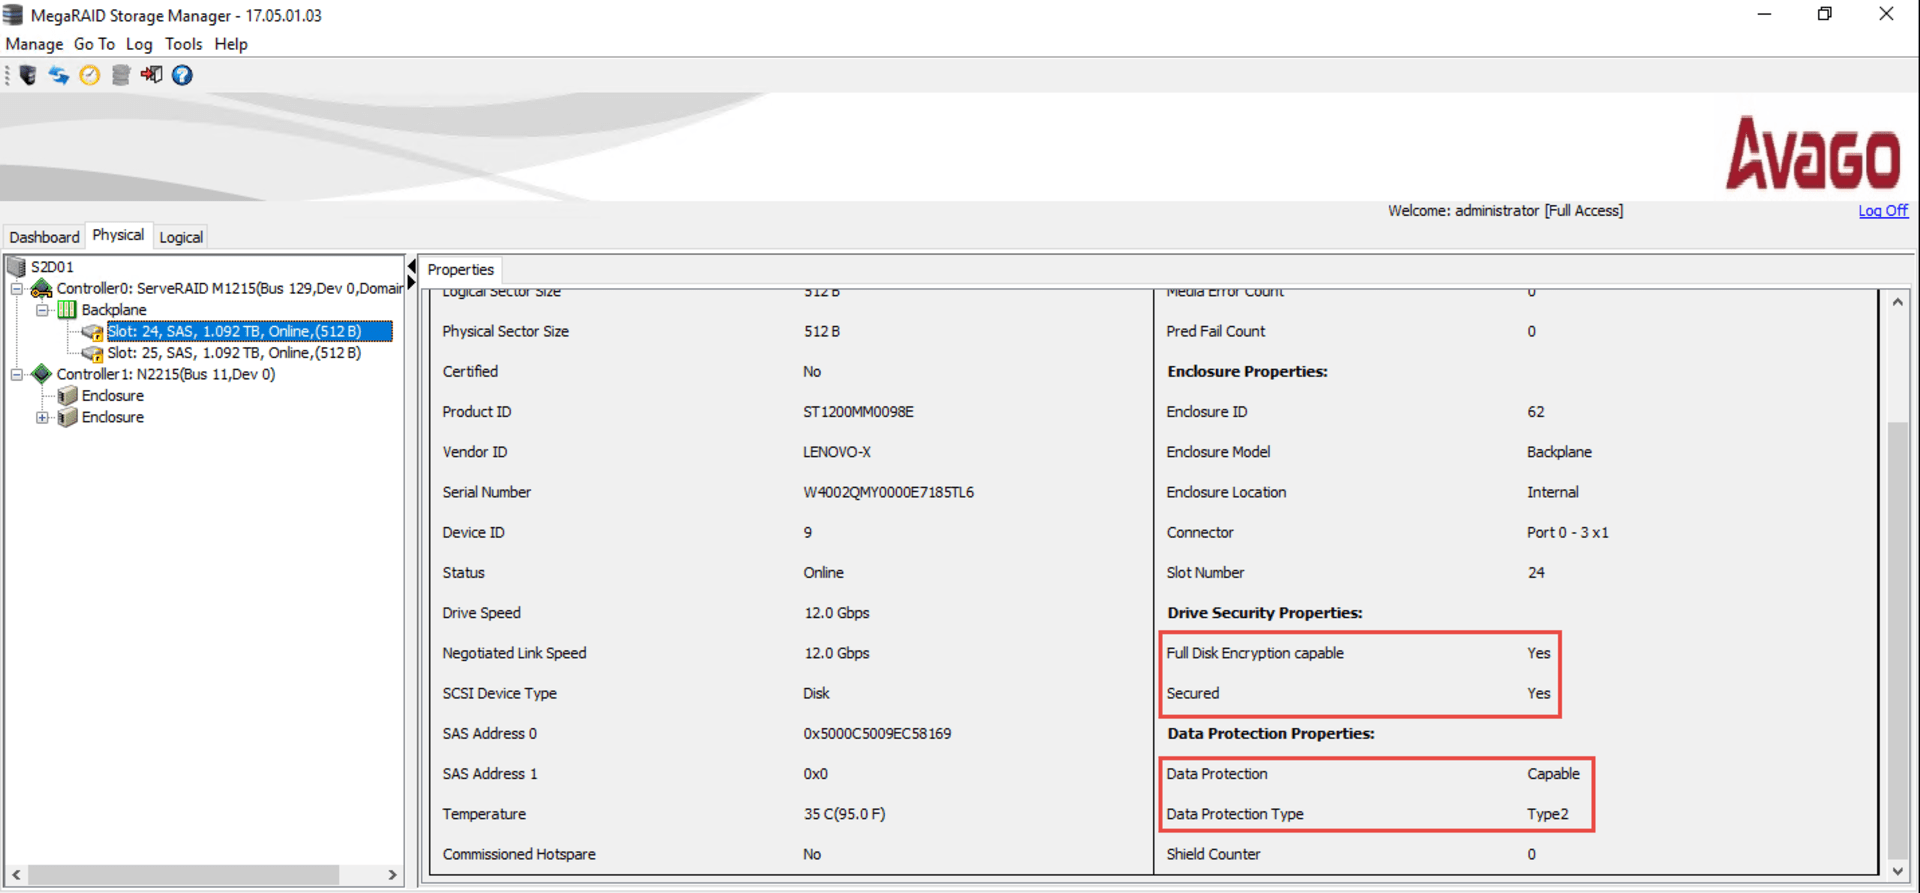Click the properties scrollbar down arrow
Viewport: 1920px width, 893px height.
(1897, 871)
